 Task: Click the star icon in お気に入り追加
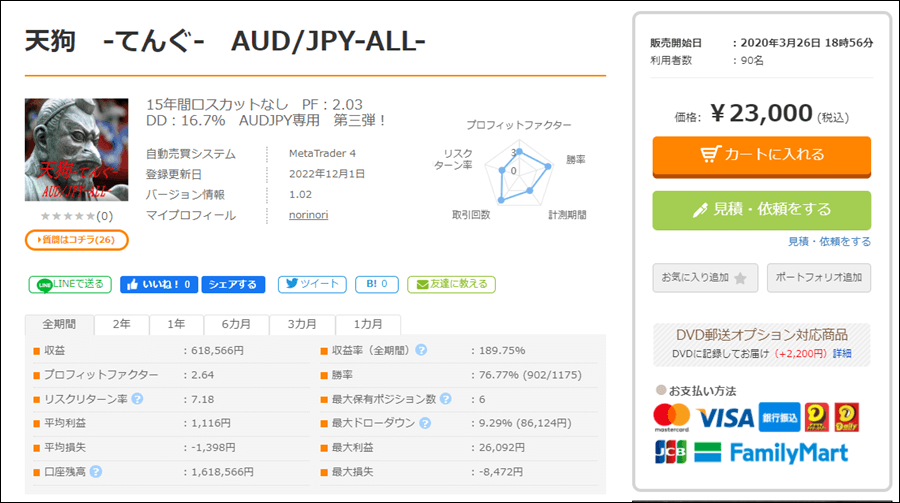click(x=740, y=278)
